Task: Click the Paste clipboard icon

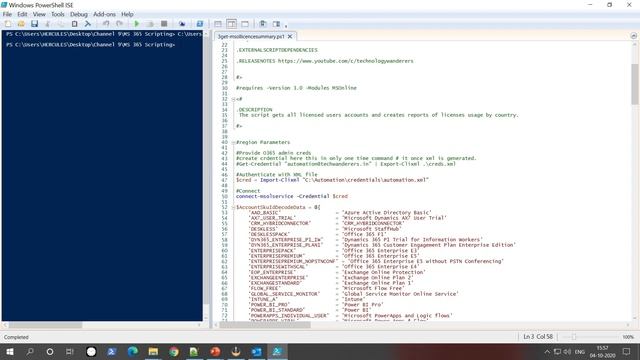Action: click(74, 24)
